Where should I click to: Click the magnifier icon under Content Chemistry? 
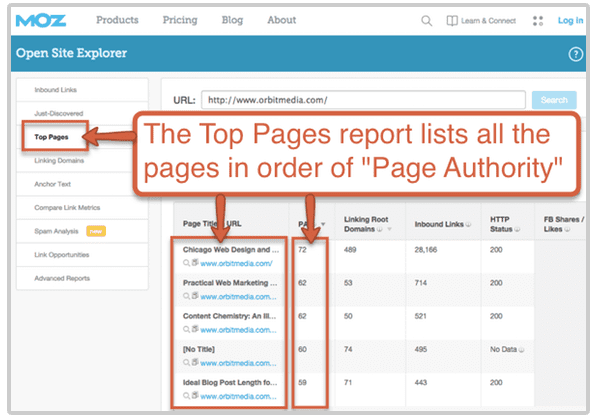pyautogui.click(x=186, y=329)
